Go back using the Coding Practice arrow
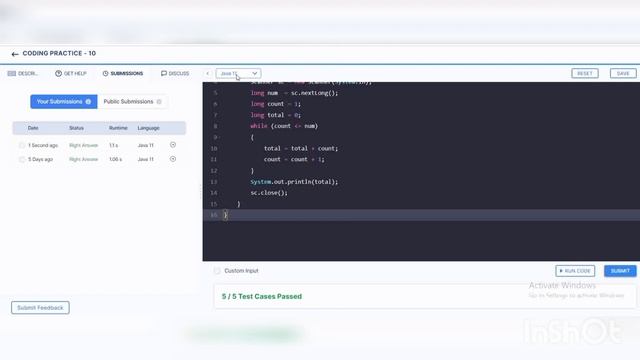This screenshot has height=360, width=640. tap(15, 54)
